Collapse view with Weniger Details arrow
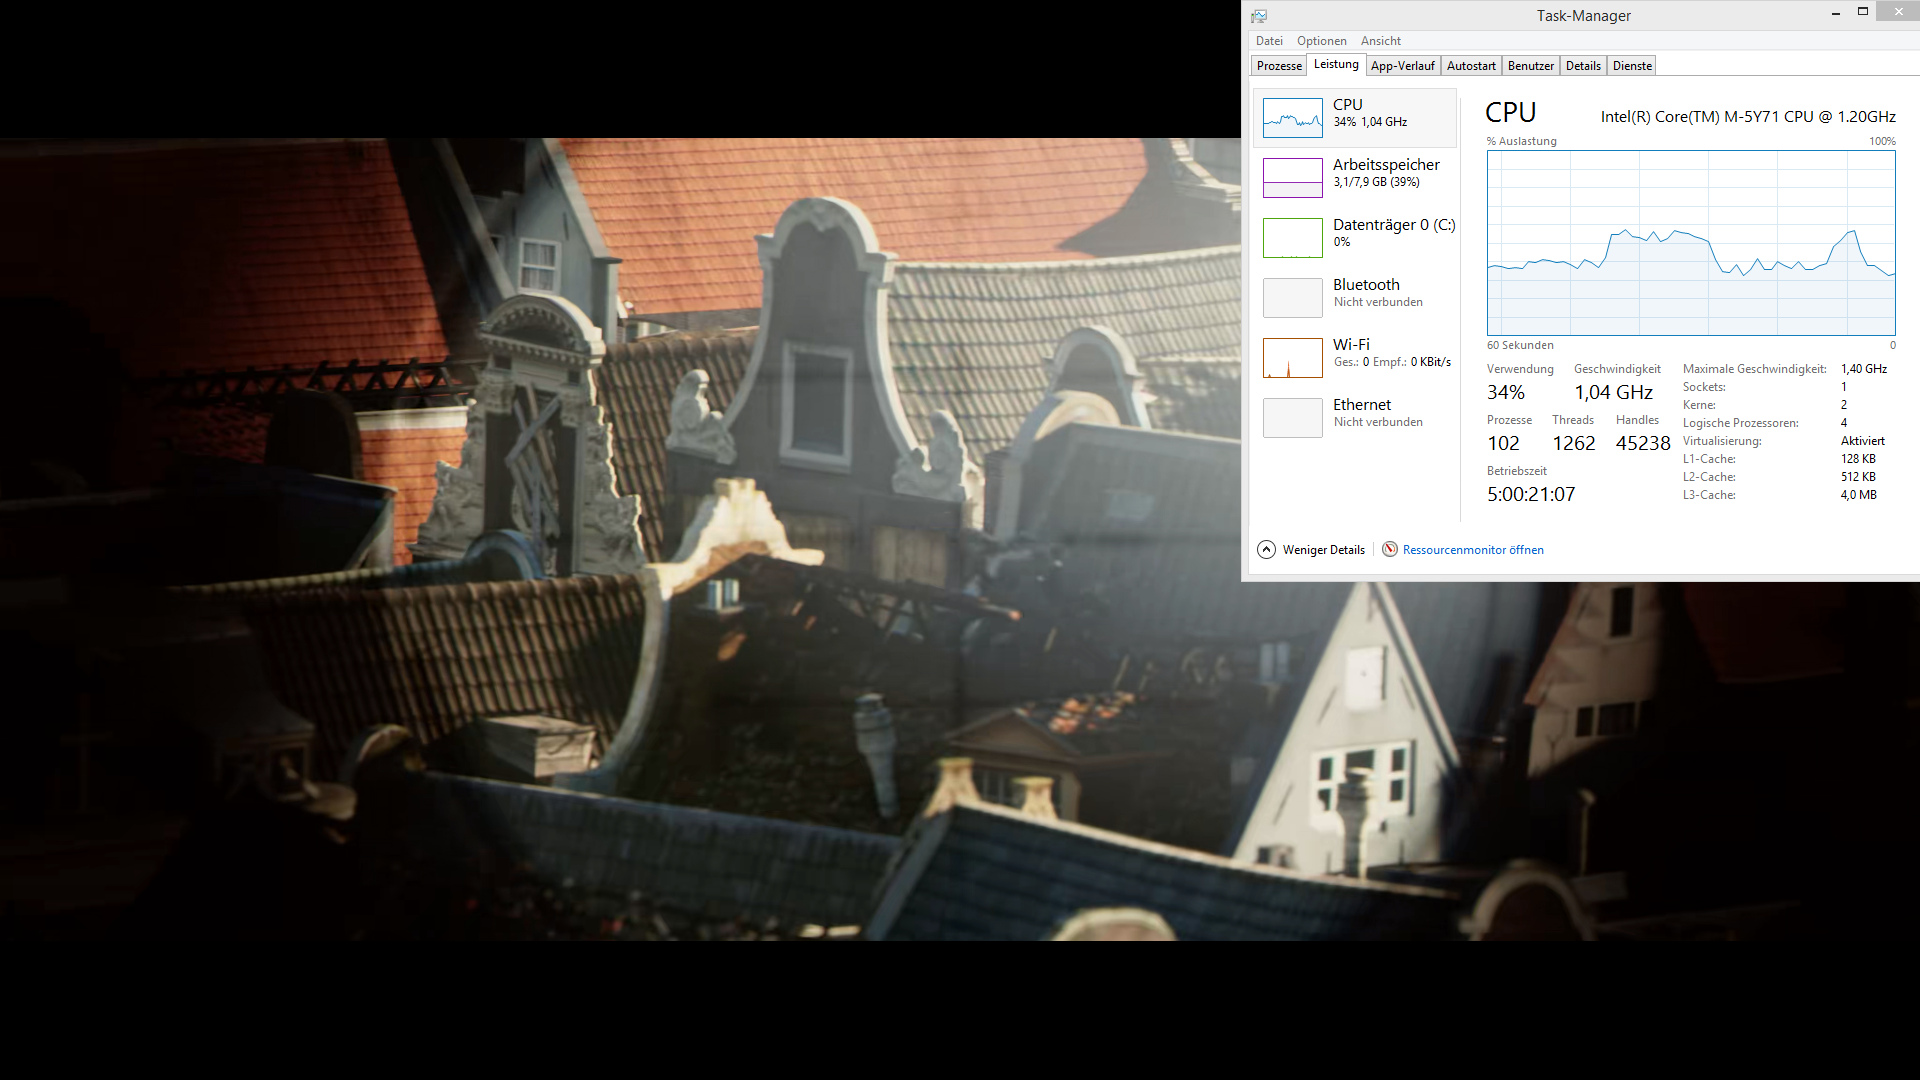Image resolution: width=1920 pixels, height=1080 pixels. 1266,549
